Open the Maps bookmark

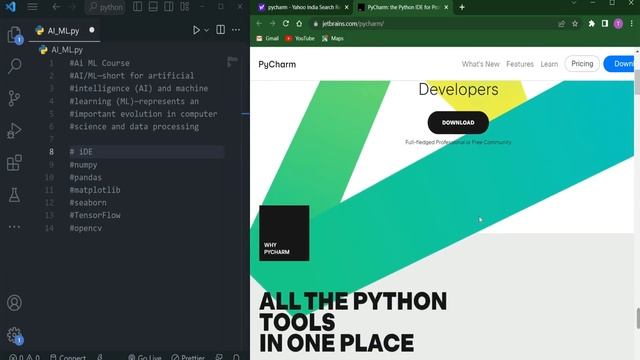pos(333,38)
